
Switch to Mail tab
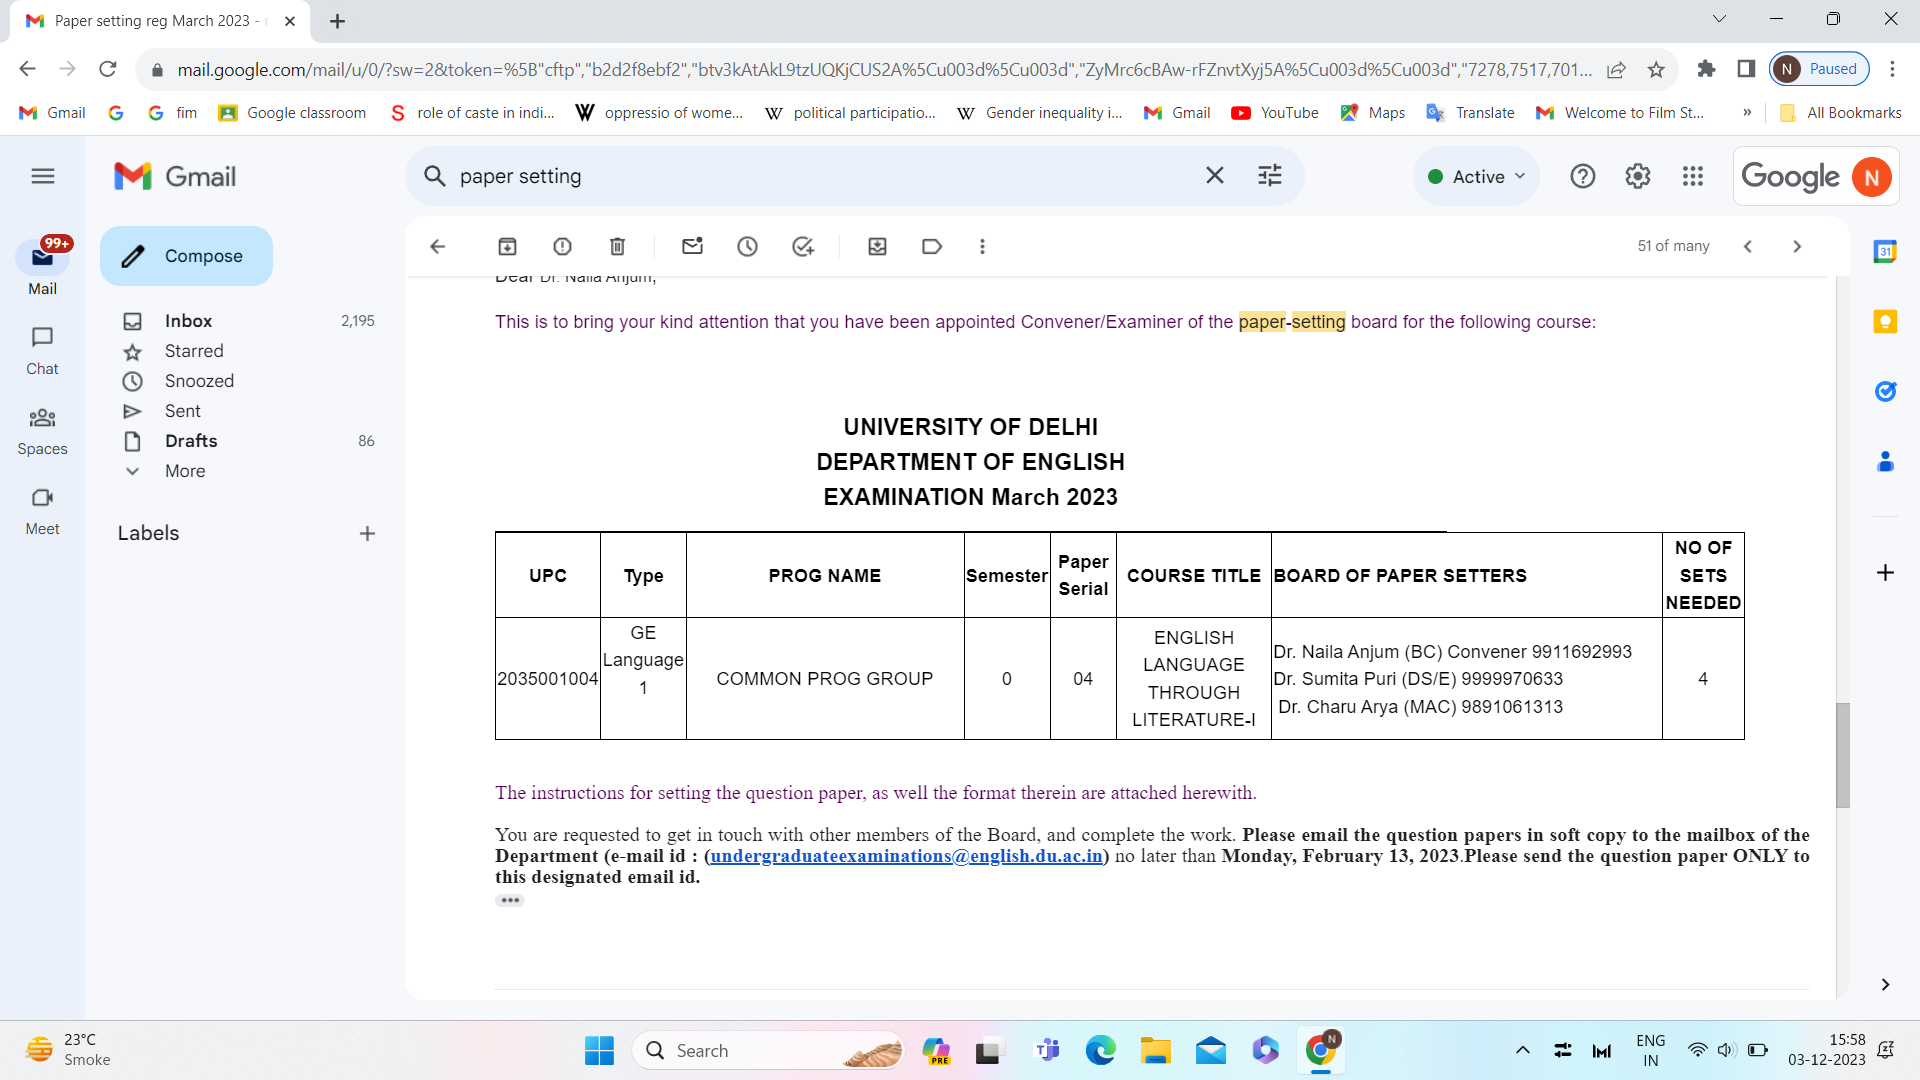[x=42, y=268]
